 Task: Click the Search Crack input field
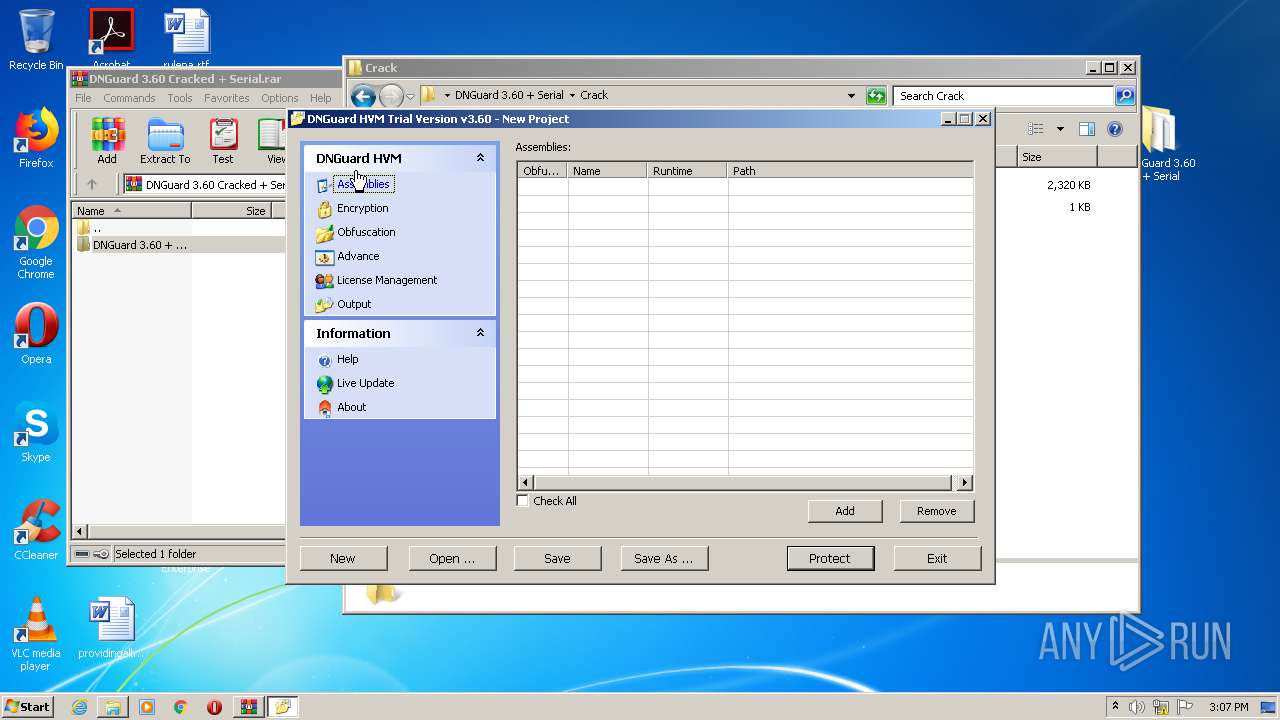click(x=1003, y=96)
